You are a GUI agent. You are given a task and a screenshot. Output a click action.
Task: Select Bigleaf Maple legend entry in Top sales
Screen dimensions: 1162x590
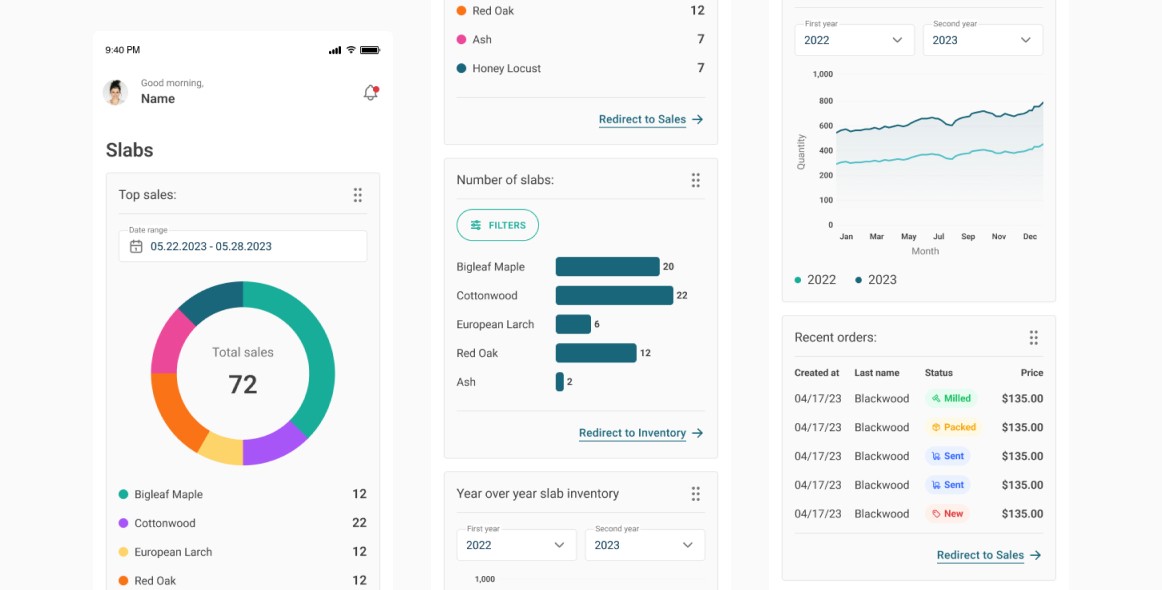click(243, 494)
